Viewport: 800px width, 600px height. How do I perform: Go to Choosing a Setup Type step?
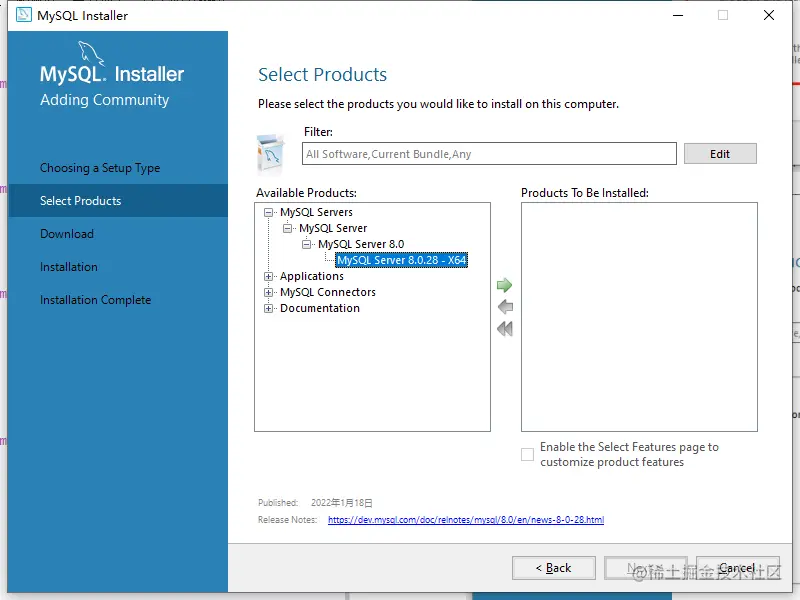(100, 168)
